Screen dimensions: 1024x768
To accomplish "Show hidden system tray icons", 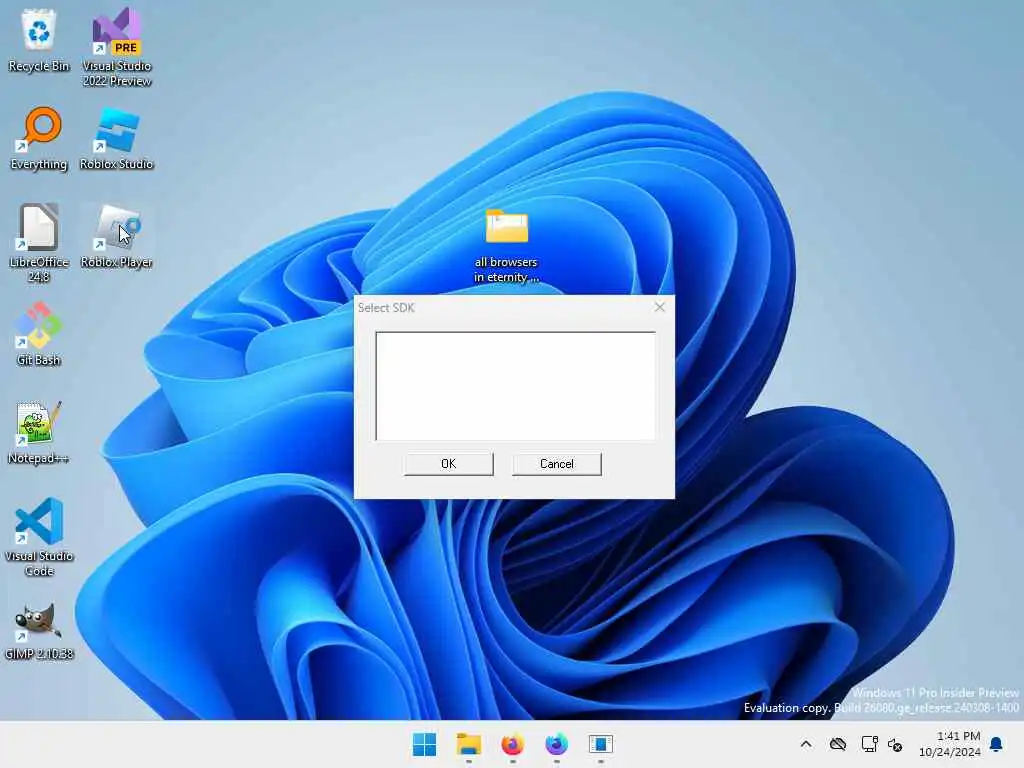I will coord(806,744).
